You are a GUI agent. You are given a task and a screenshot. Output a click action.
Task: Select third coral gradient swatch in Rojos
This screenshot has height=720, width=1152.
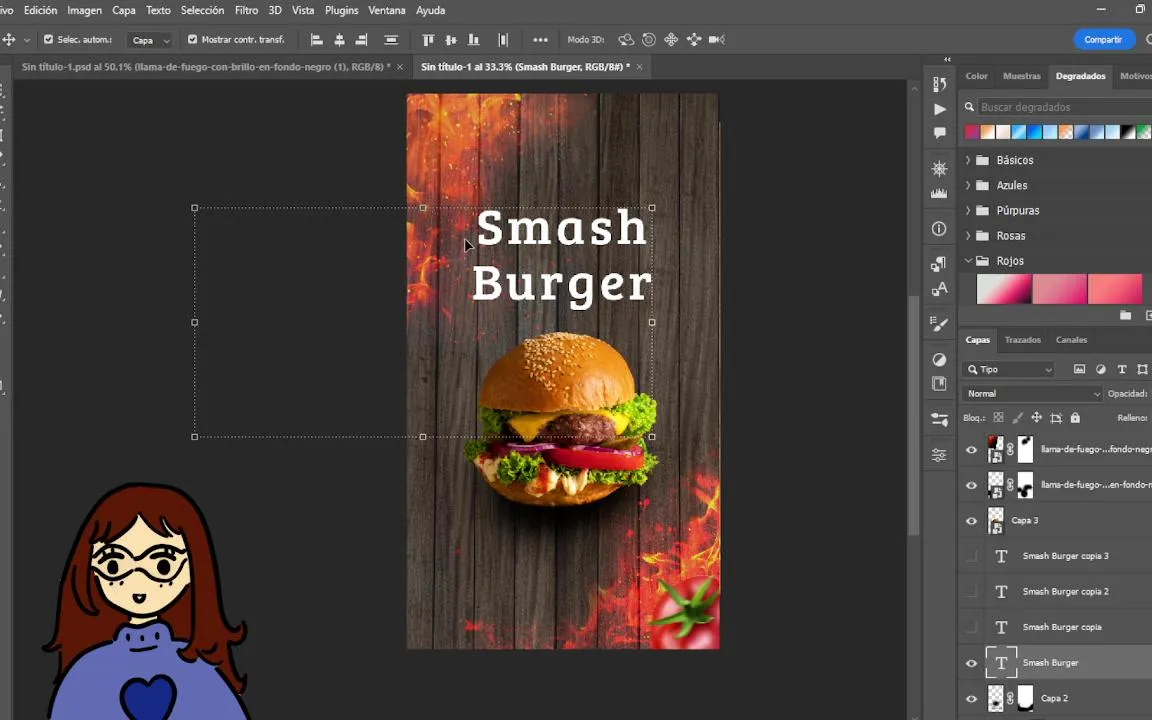(1115, 289)
